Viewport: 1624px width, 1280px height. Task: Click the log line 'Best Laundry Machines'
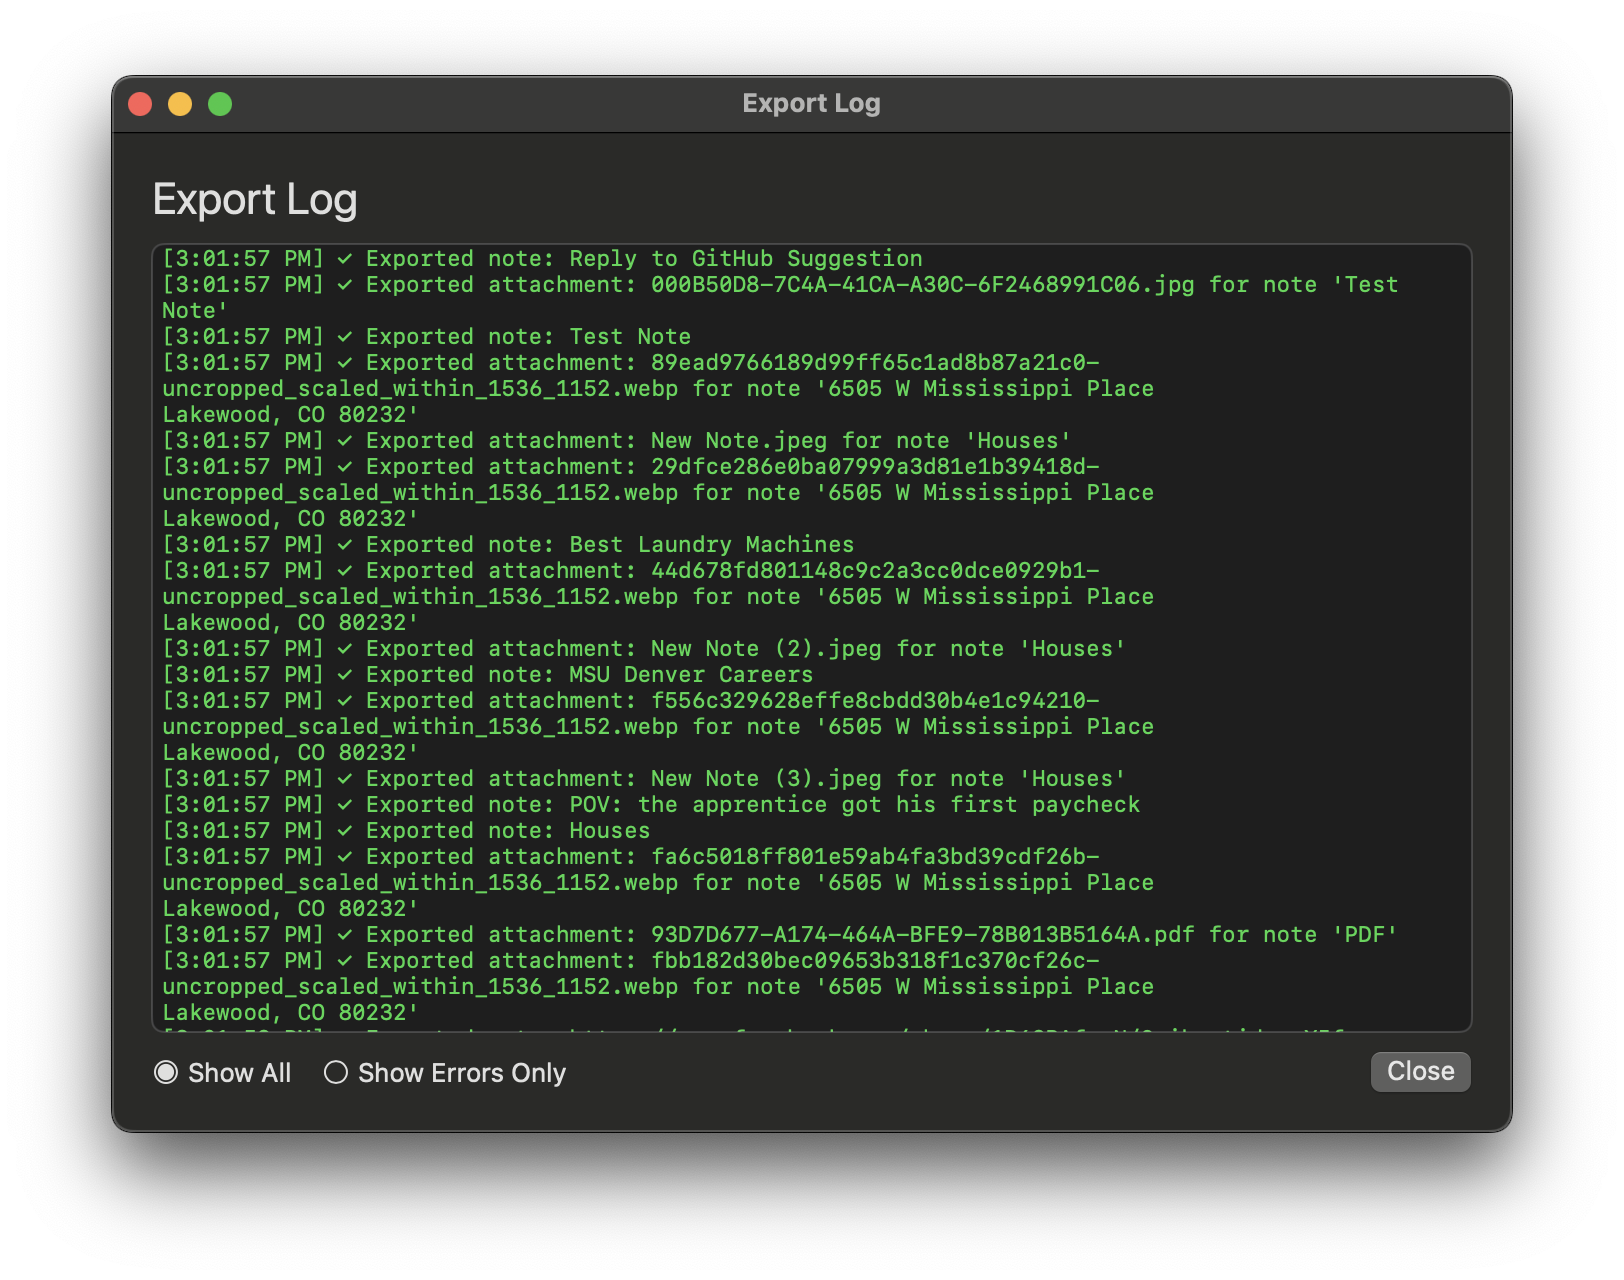(509, 545)
